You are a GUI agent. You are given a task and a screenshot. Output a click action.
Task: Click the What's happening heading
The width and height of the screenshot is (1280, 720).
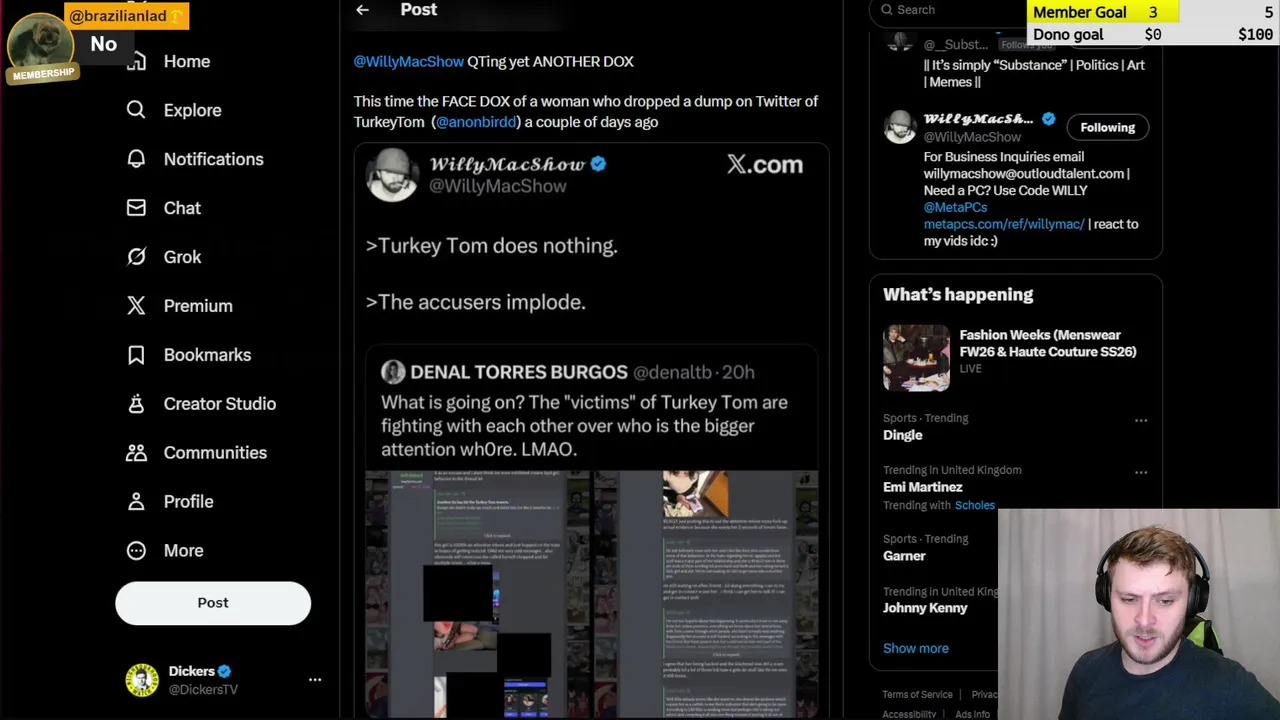[958, 294]
